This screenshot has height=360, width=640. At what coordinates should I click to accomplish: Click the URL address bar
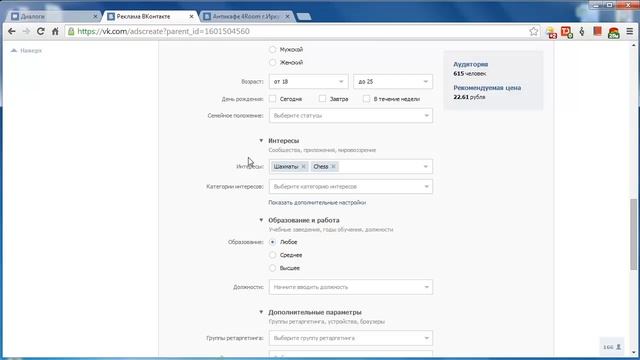pos(302,31)
